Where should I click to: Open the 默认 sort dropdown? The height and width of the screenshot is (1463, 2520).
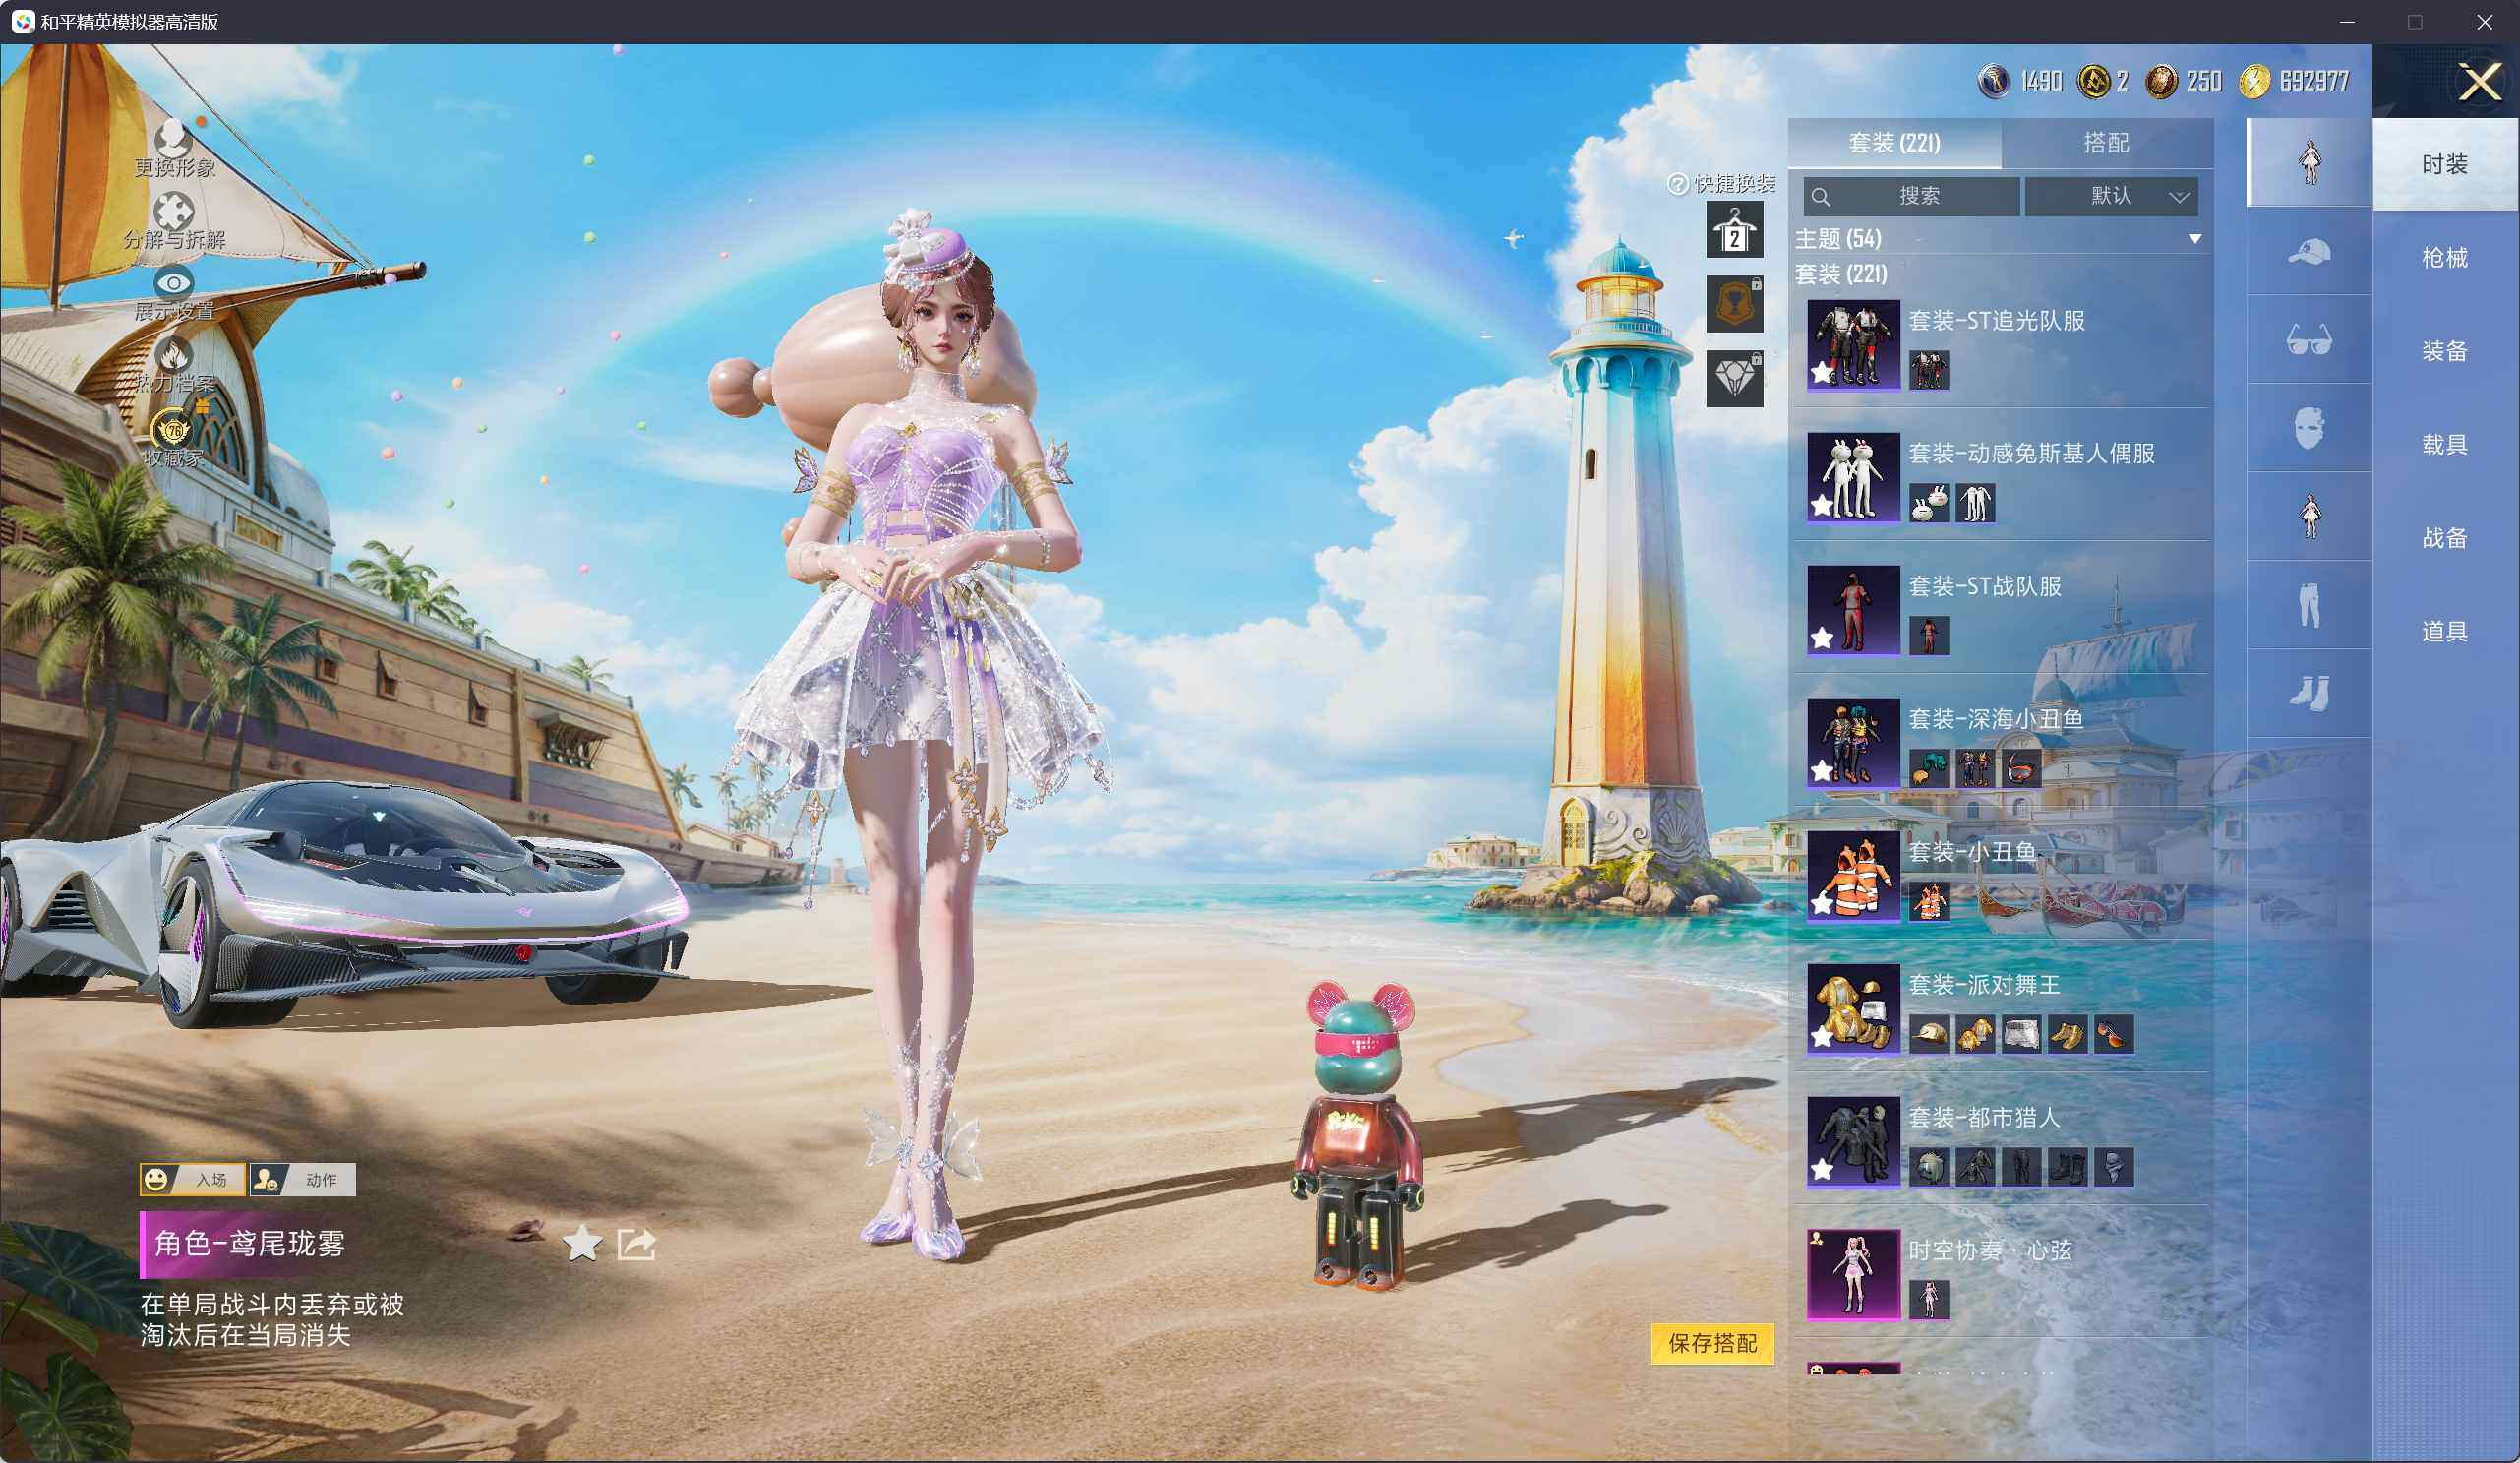(2111, 196)
